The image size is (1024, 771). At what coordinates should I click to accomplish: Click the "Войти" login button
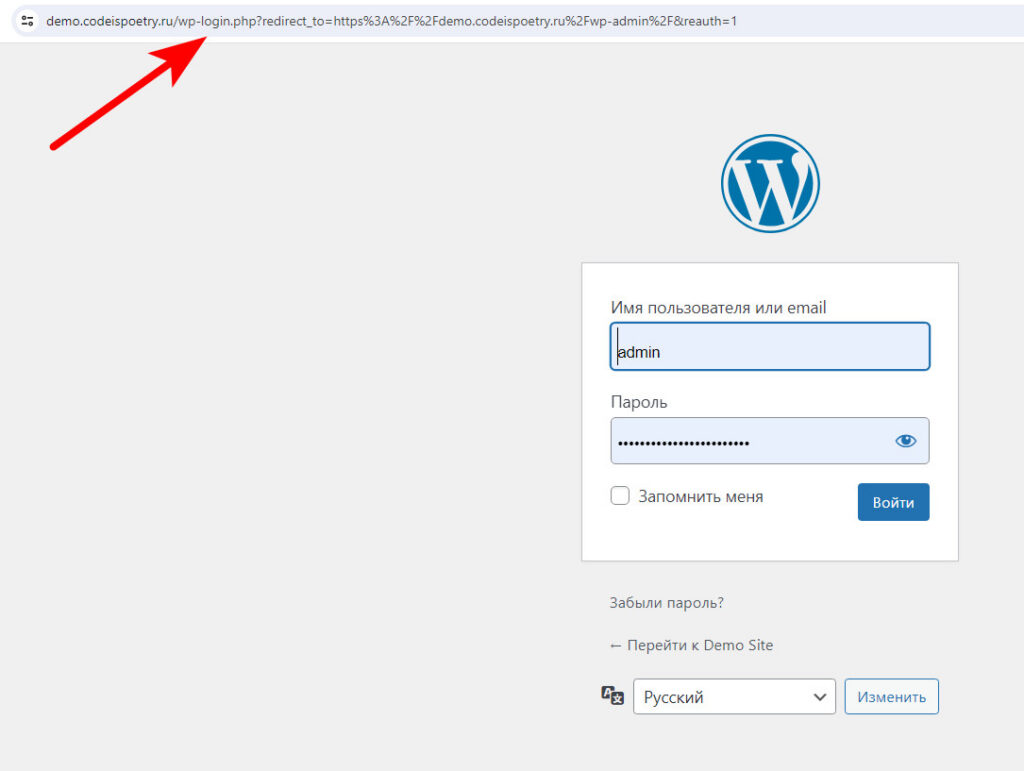[893, 502]
